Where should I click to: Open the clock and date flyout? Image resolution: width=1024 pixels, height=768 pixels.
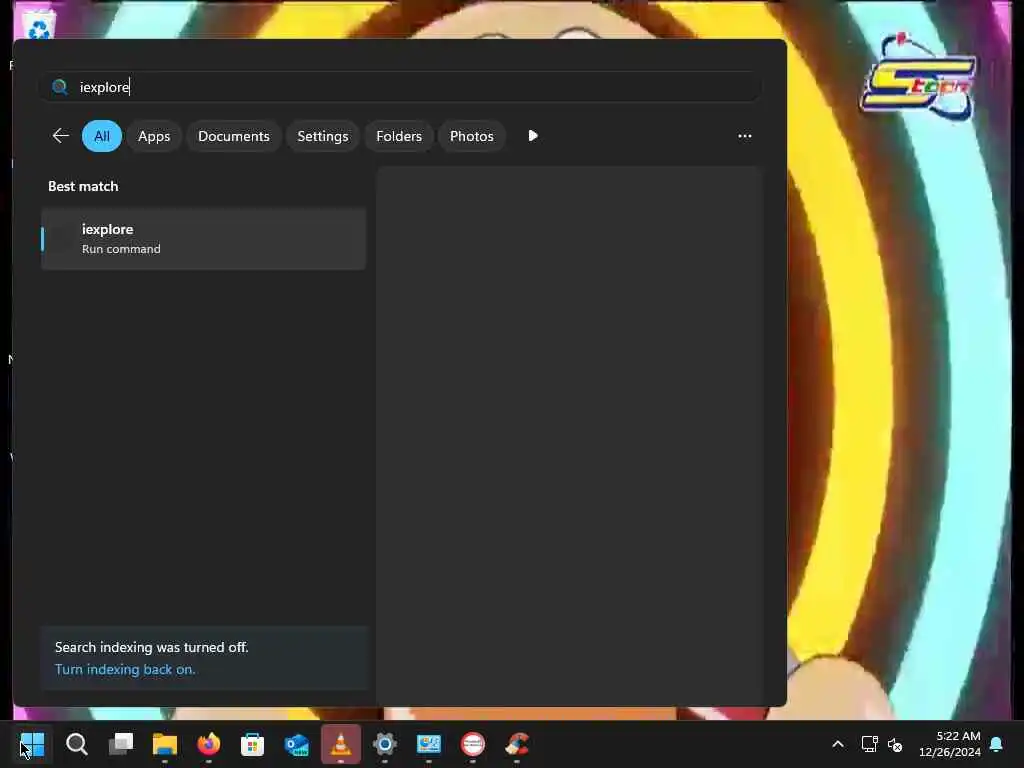pos(950,744)
